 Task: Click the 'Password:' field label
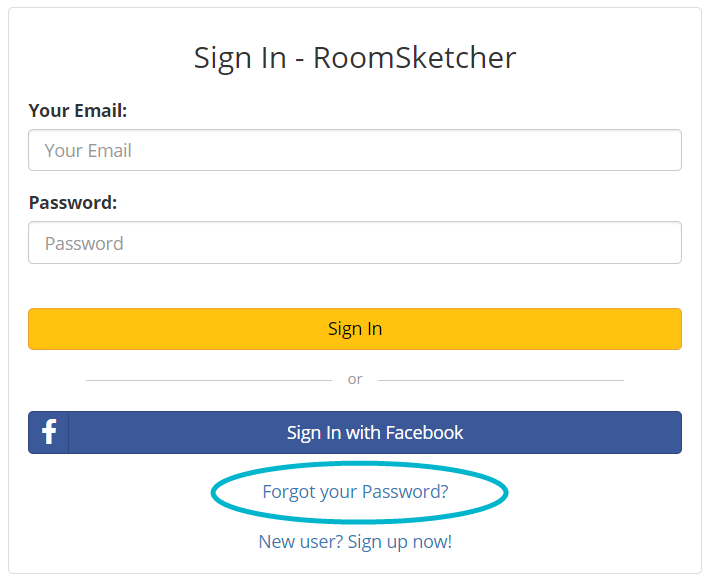(x=73, y=203)
